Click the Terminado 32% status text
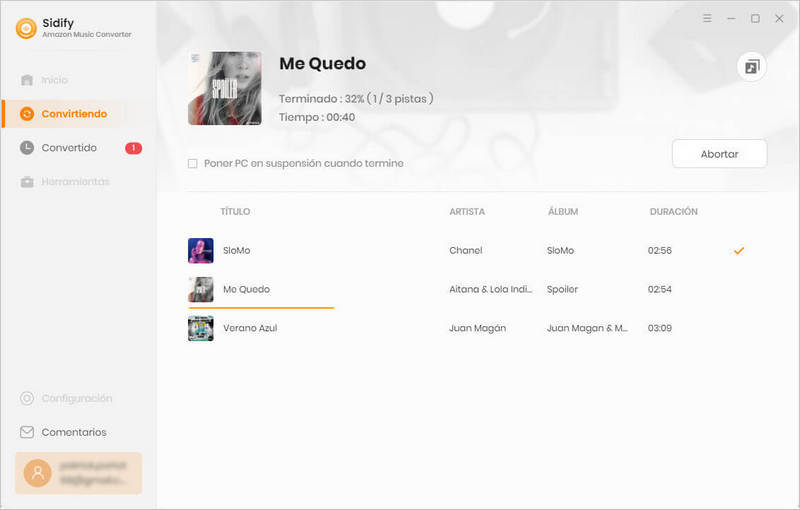 tap(356, 98)
